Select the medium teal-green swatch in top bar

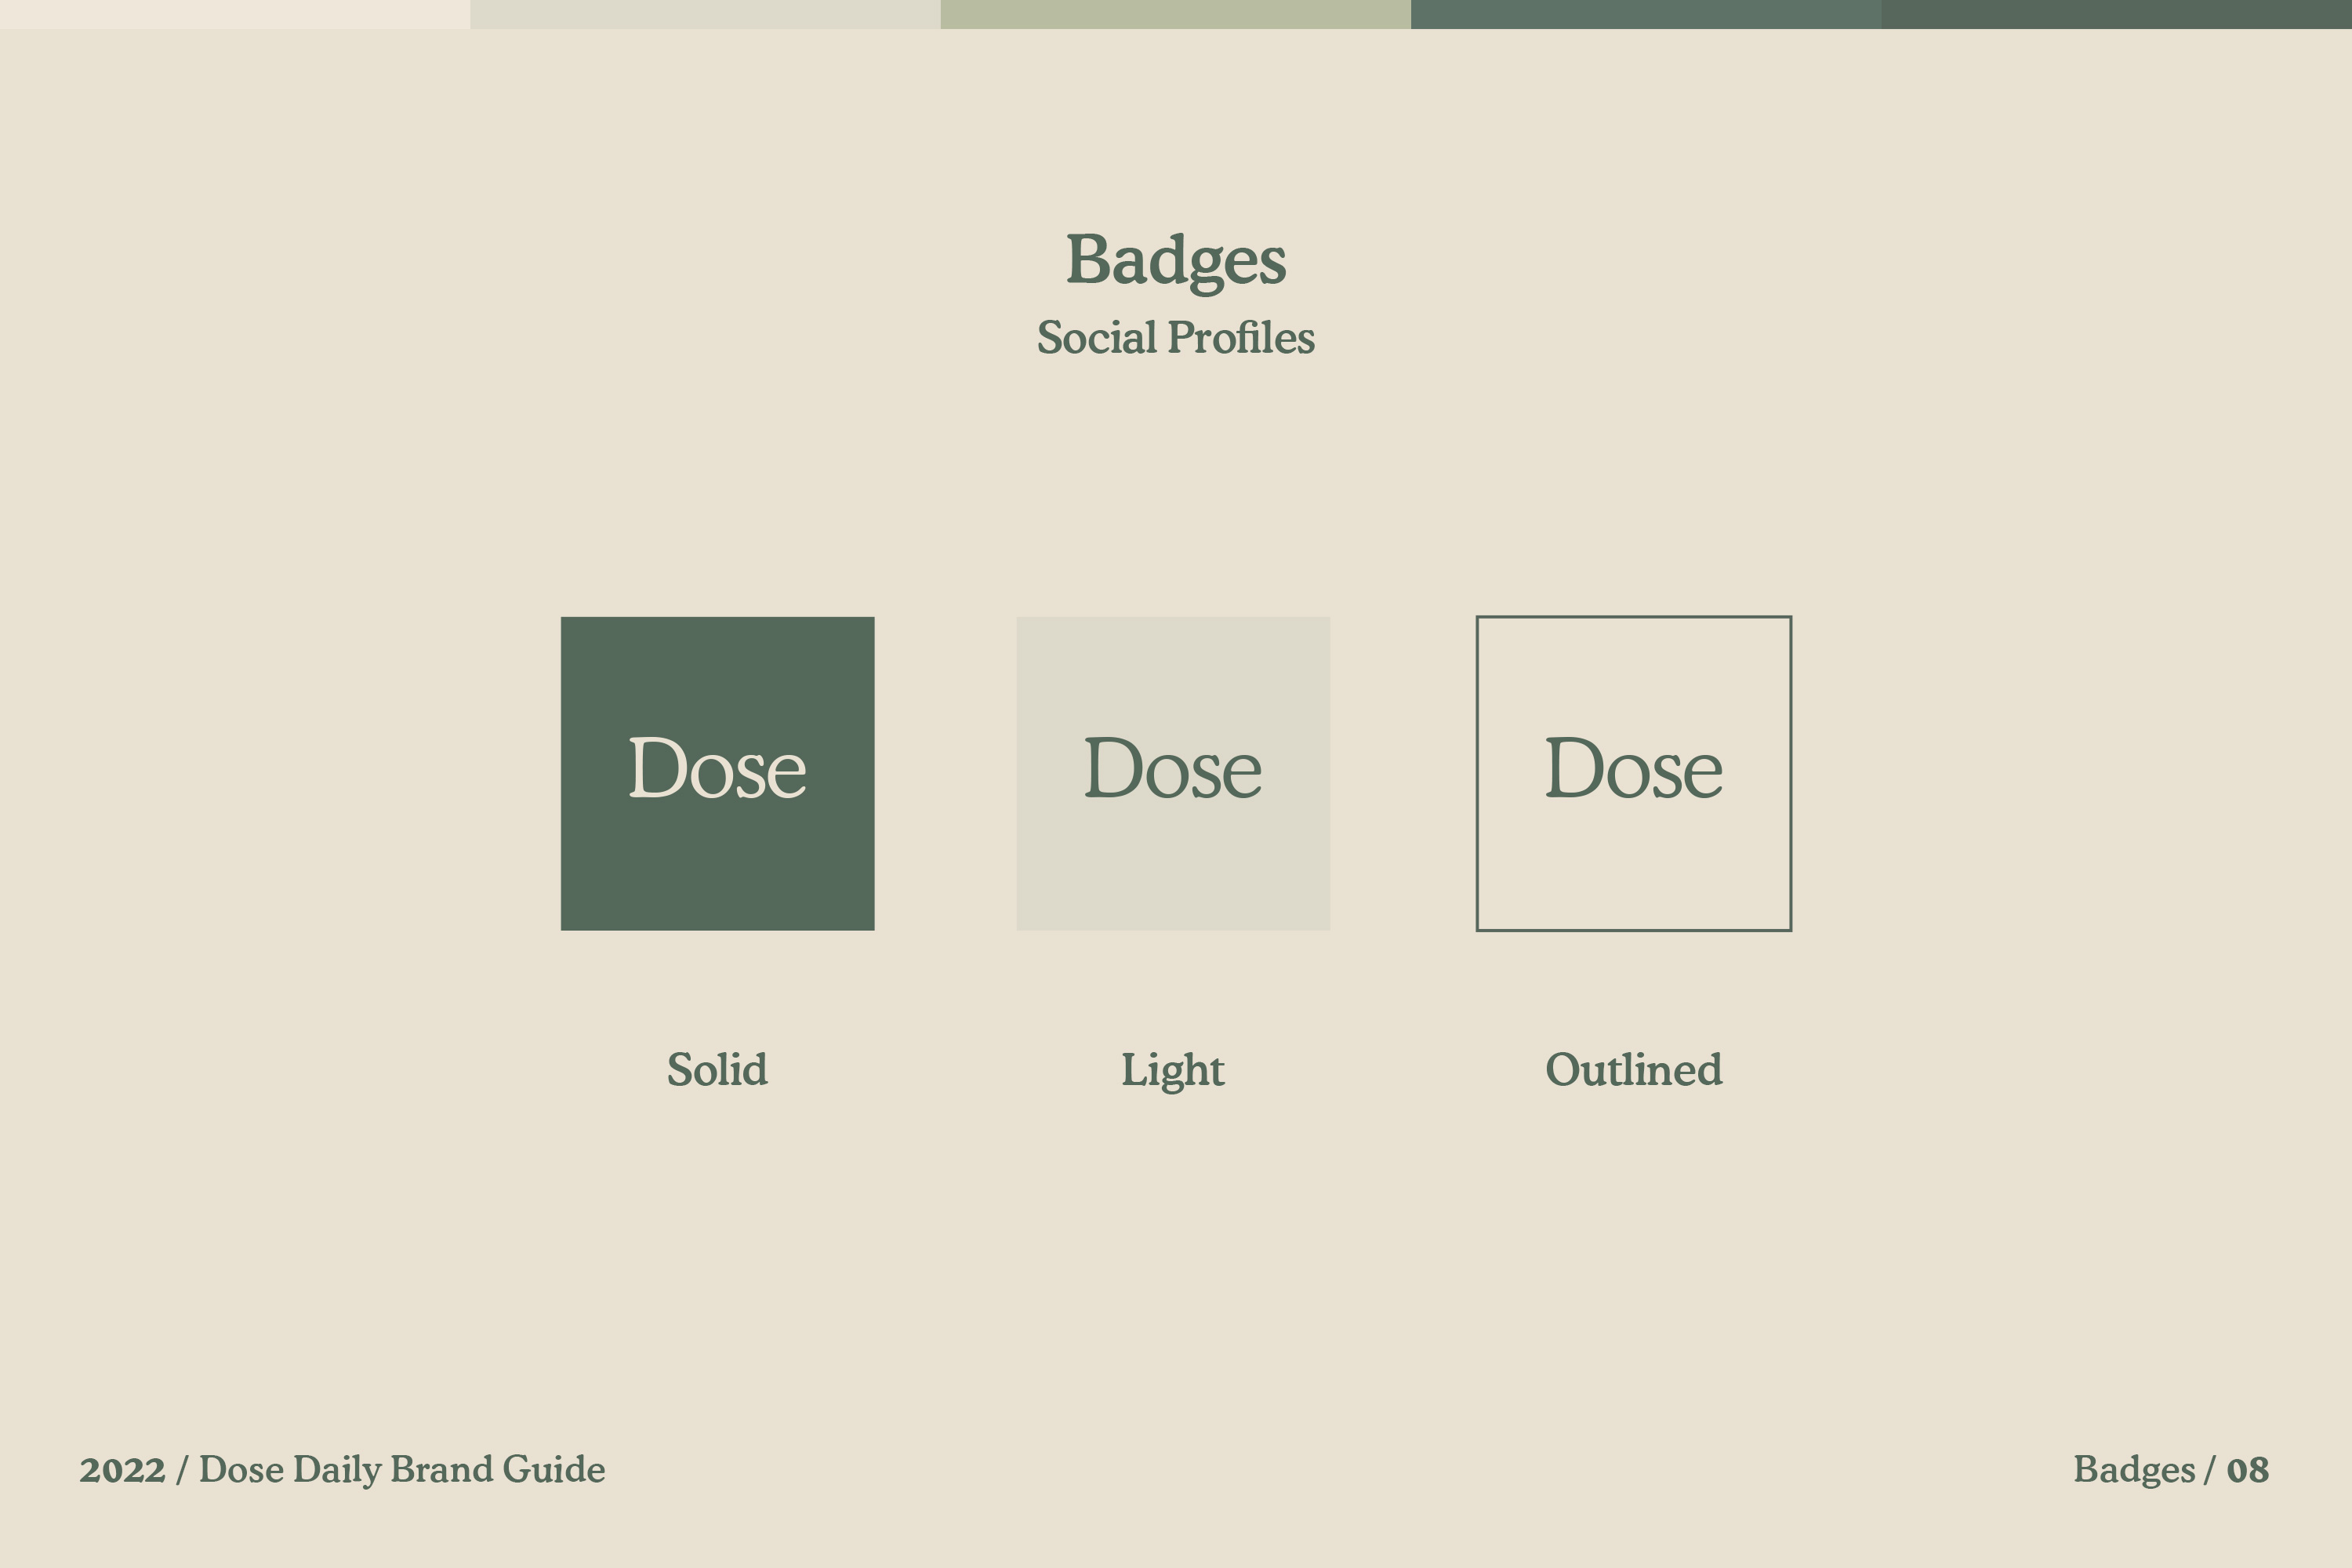(x=1645, y=14)
